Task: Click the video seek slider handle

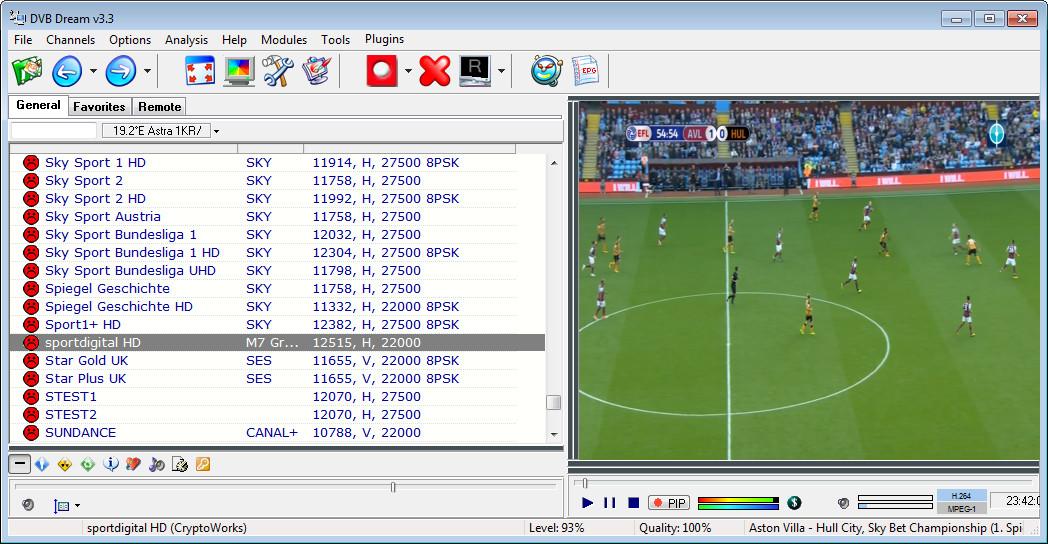Action: pos(585,483)
